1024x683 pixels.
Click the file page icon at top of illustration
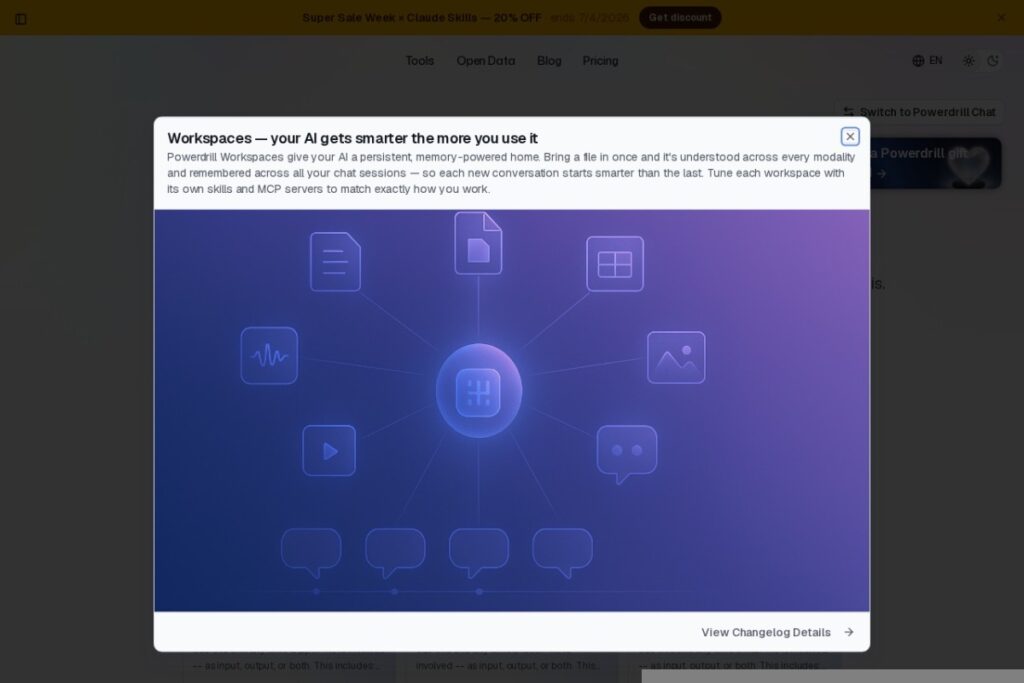click(478, 243)
